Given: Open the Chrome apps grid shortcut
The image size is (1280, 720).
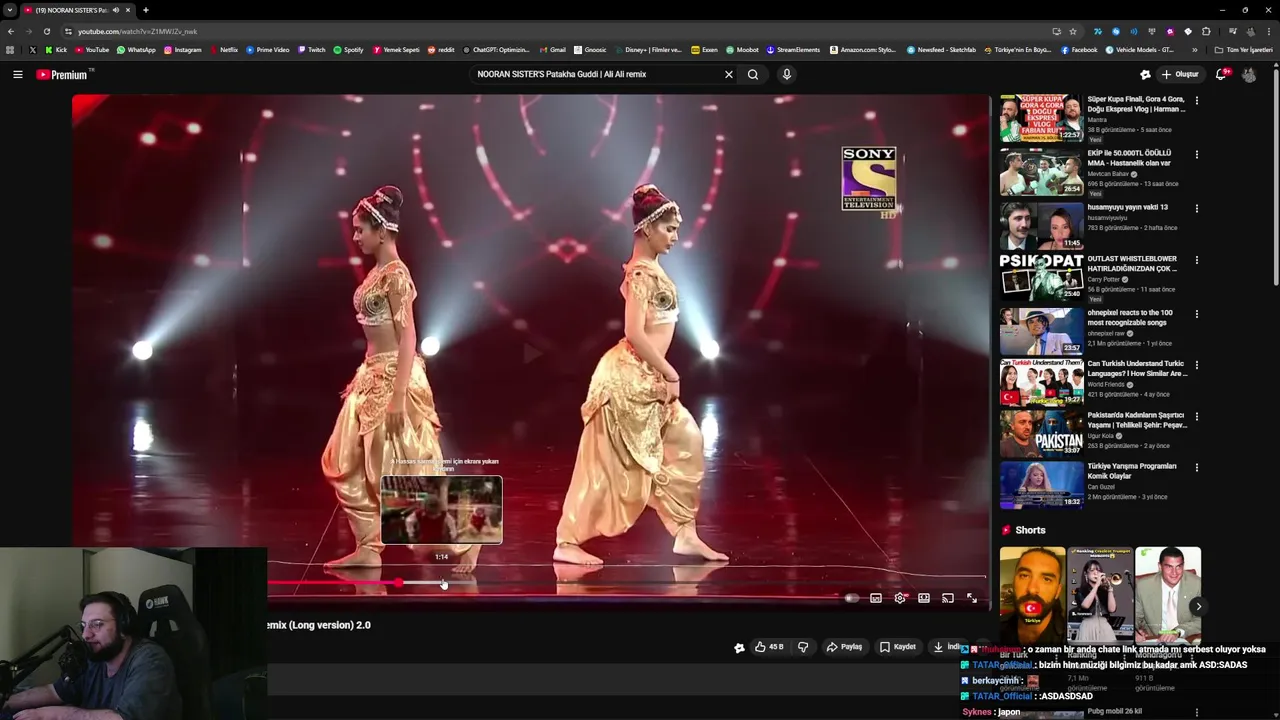Looking at the screenshot, I should coord(11,49).
